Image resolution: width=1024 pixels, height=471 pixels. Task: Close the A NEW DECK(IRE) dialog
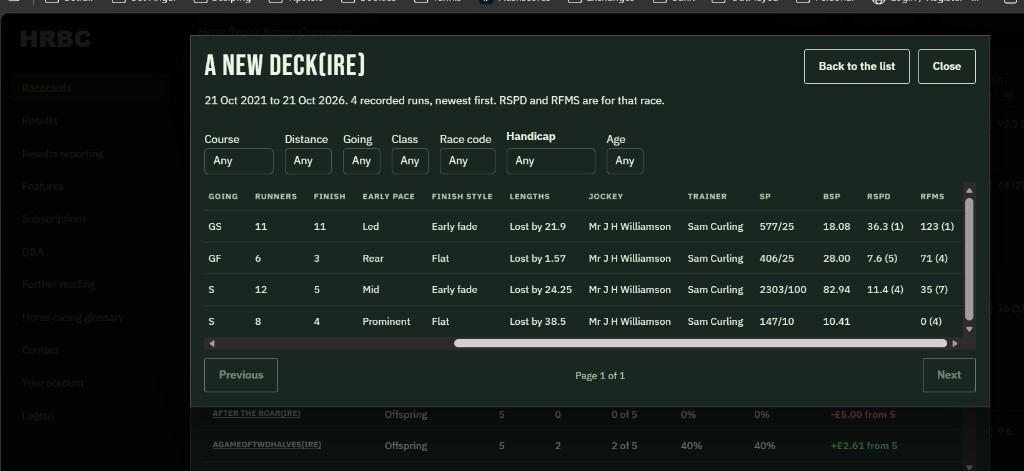tap(946, 66)
